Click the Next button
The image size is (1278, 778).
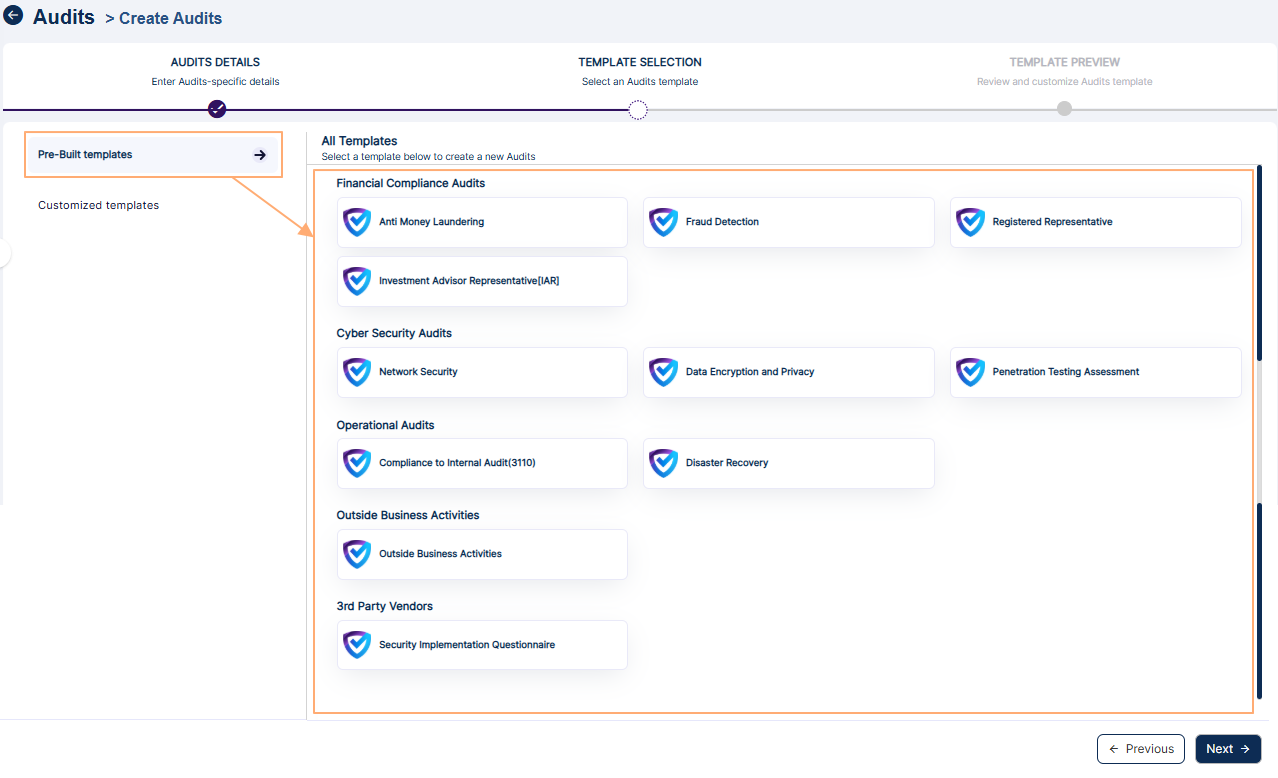1228,748
